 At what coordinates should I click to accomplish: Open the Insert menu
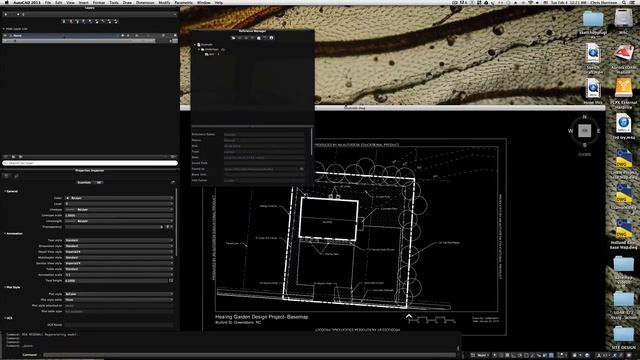pos(83,2)
